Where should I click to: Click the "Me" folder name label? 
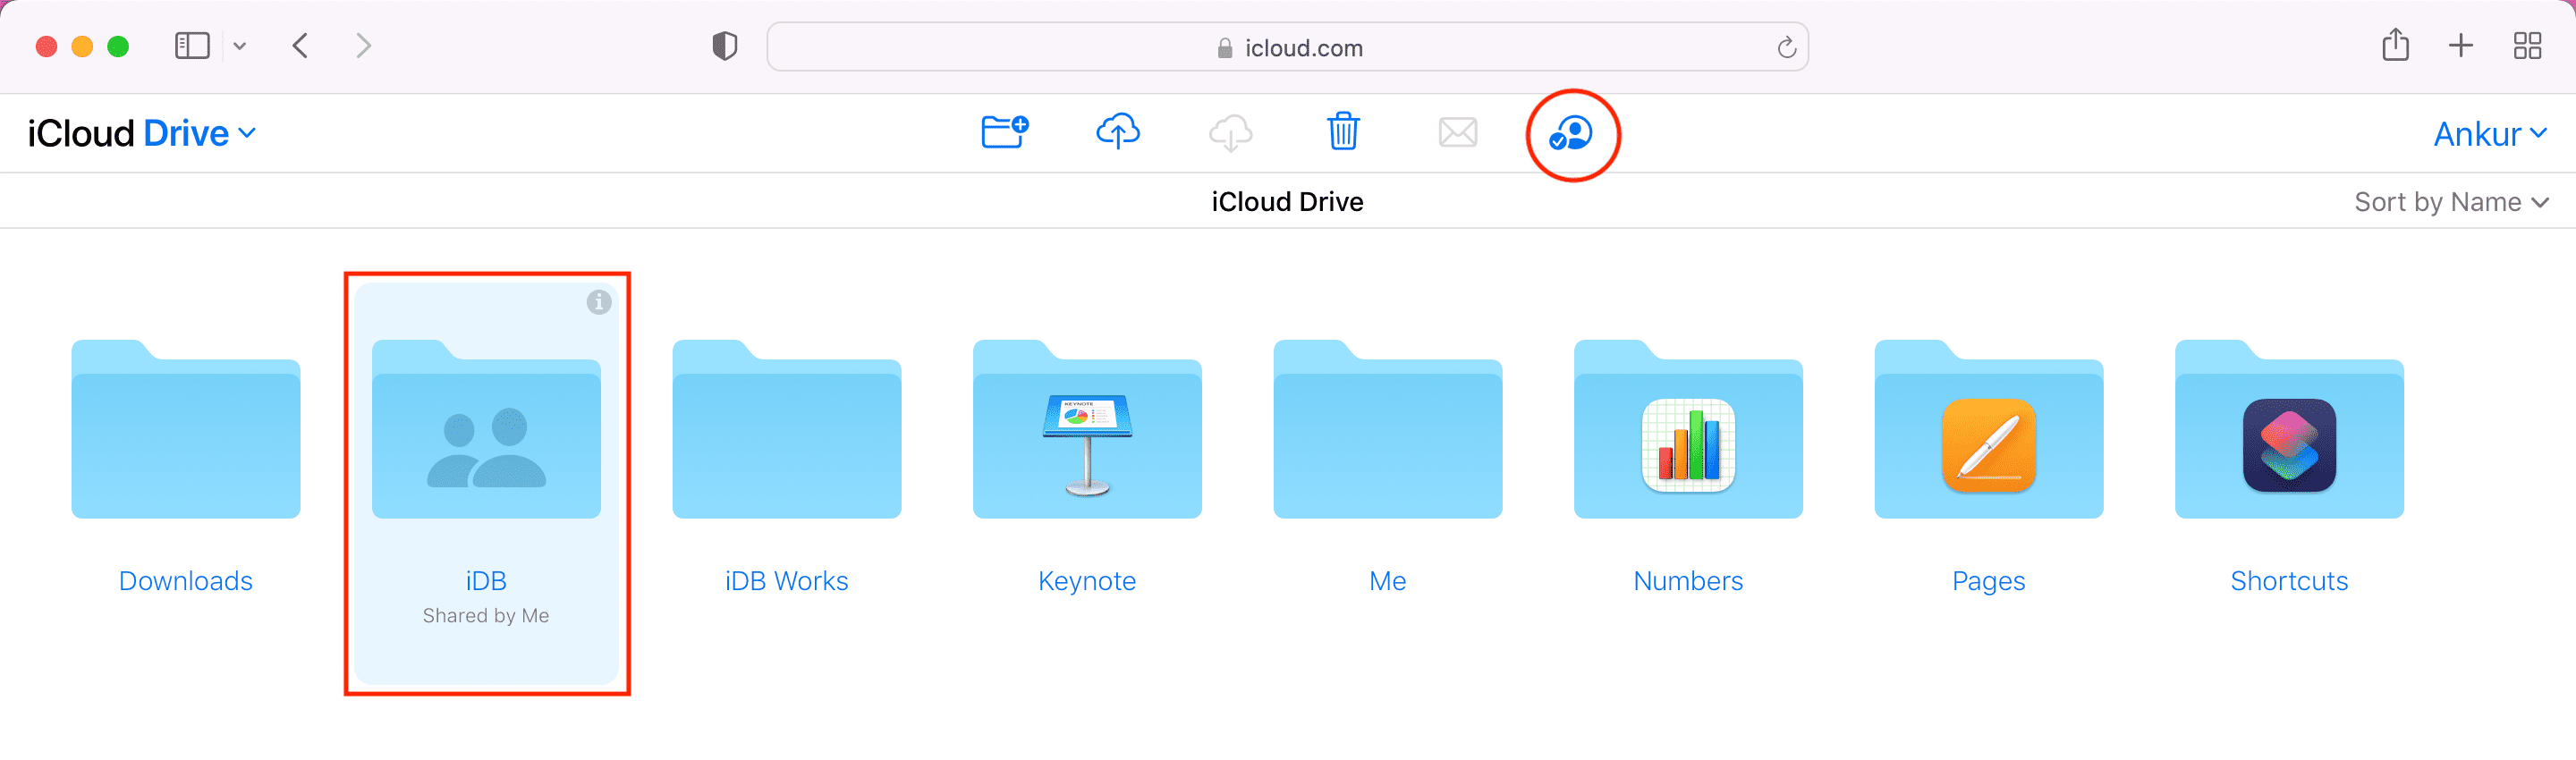point(1388,581)
